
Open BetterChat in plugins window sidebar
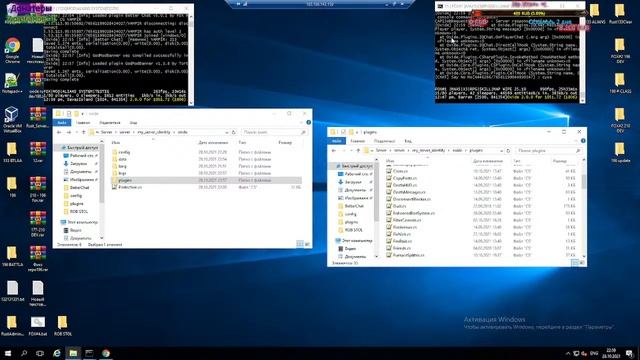click(x=353, y=206)
